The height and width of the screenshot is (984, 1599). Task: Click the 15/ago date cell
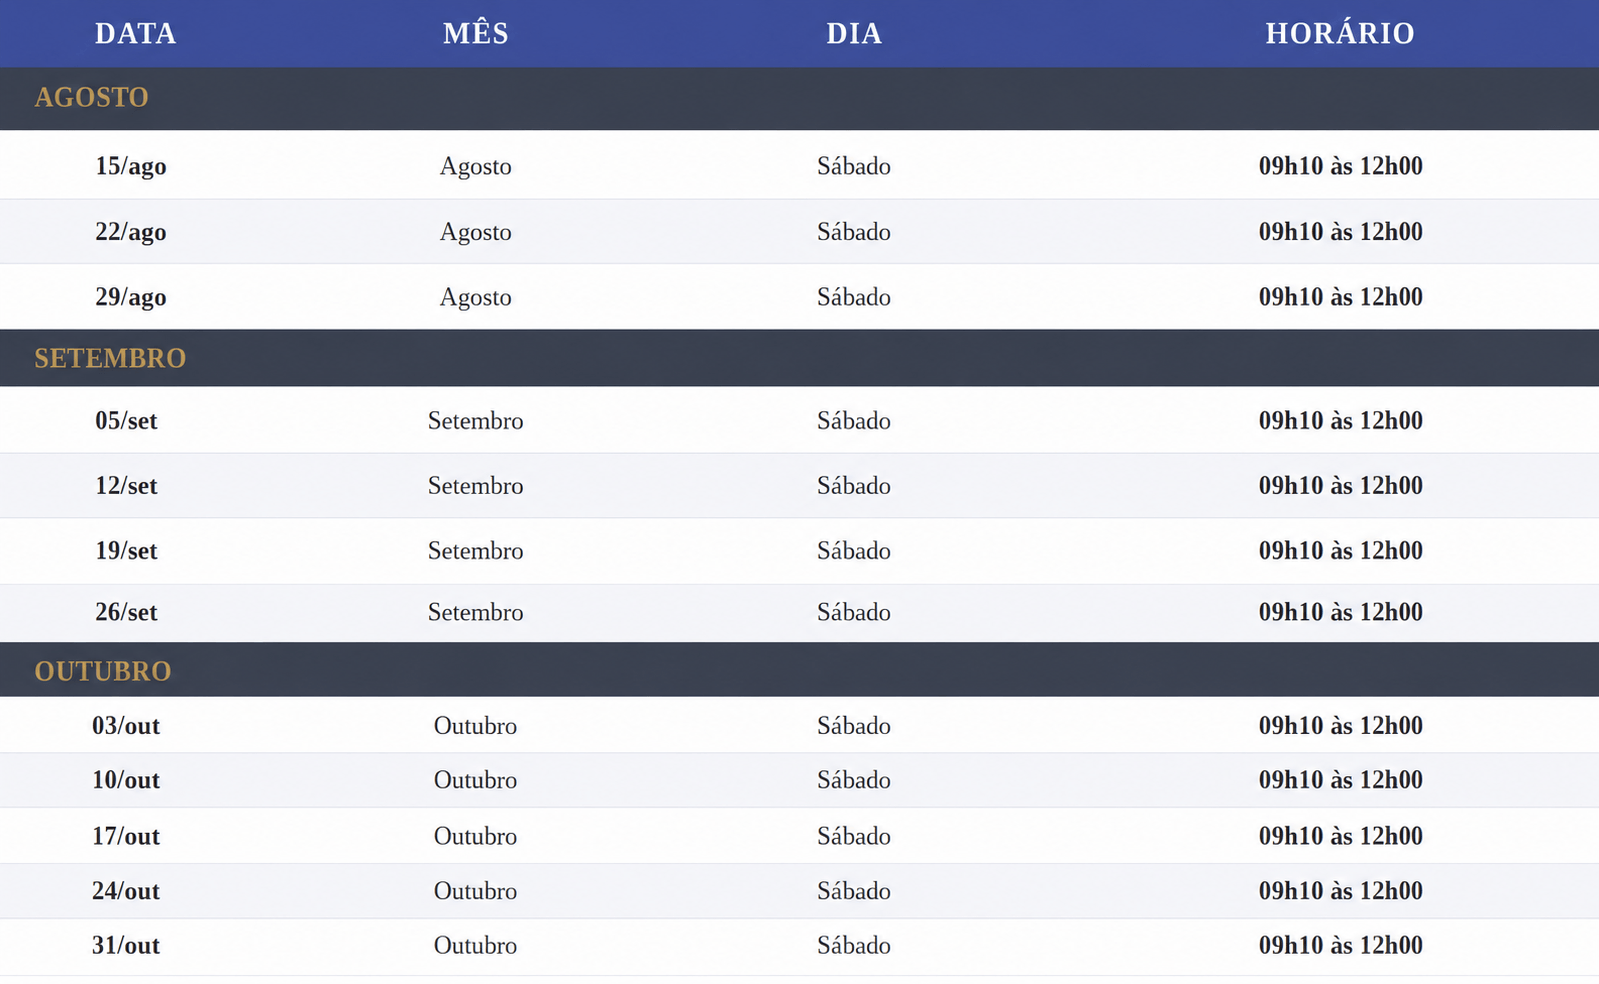point(131,166)
